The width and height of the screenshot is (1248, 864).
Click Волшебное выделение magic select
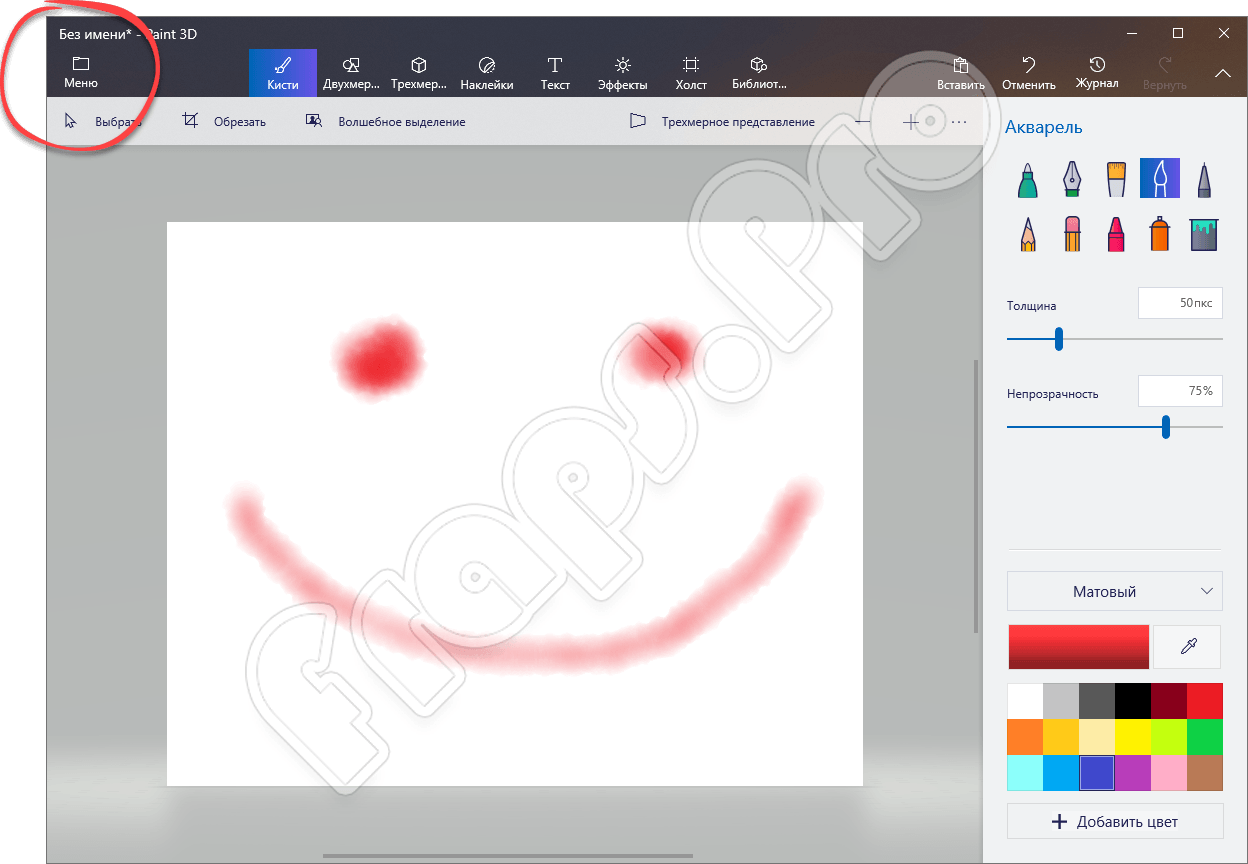[x=386, y=122]
